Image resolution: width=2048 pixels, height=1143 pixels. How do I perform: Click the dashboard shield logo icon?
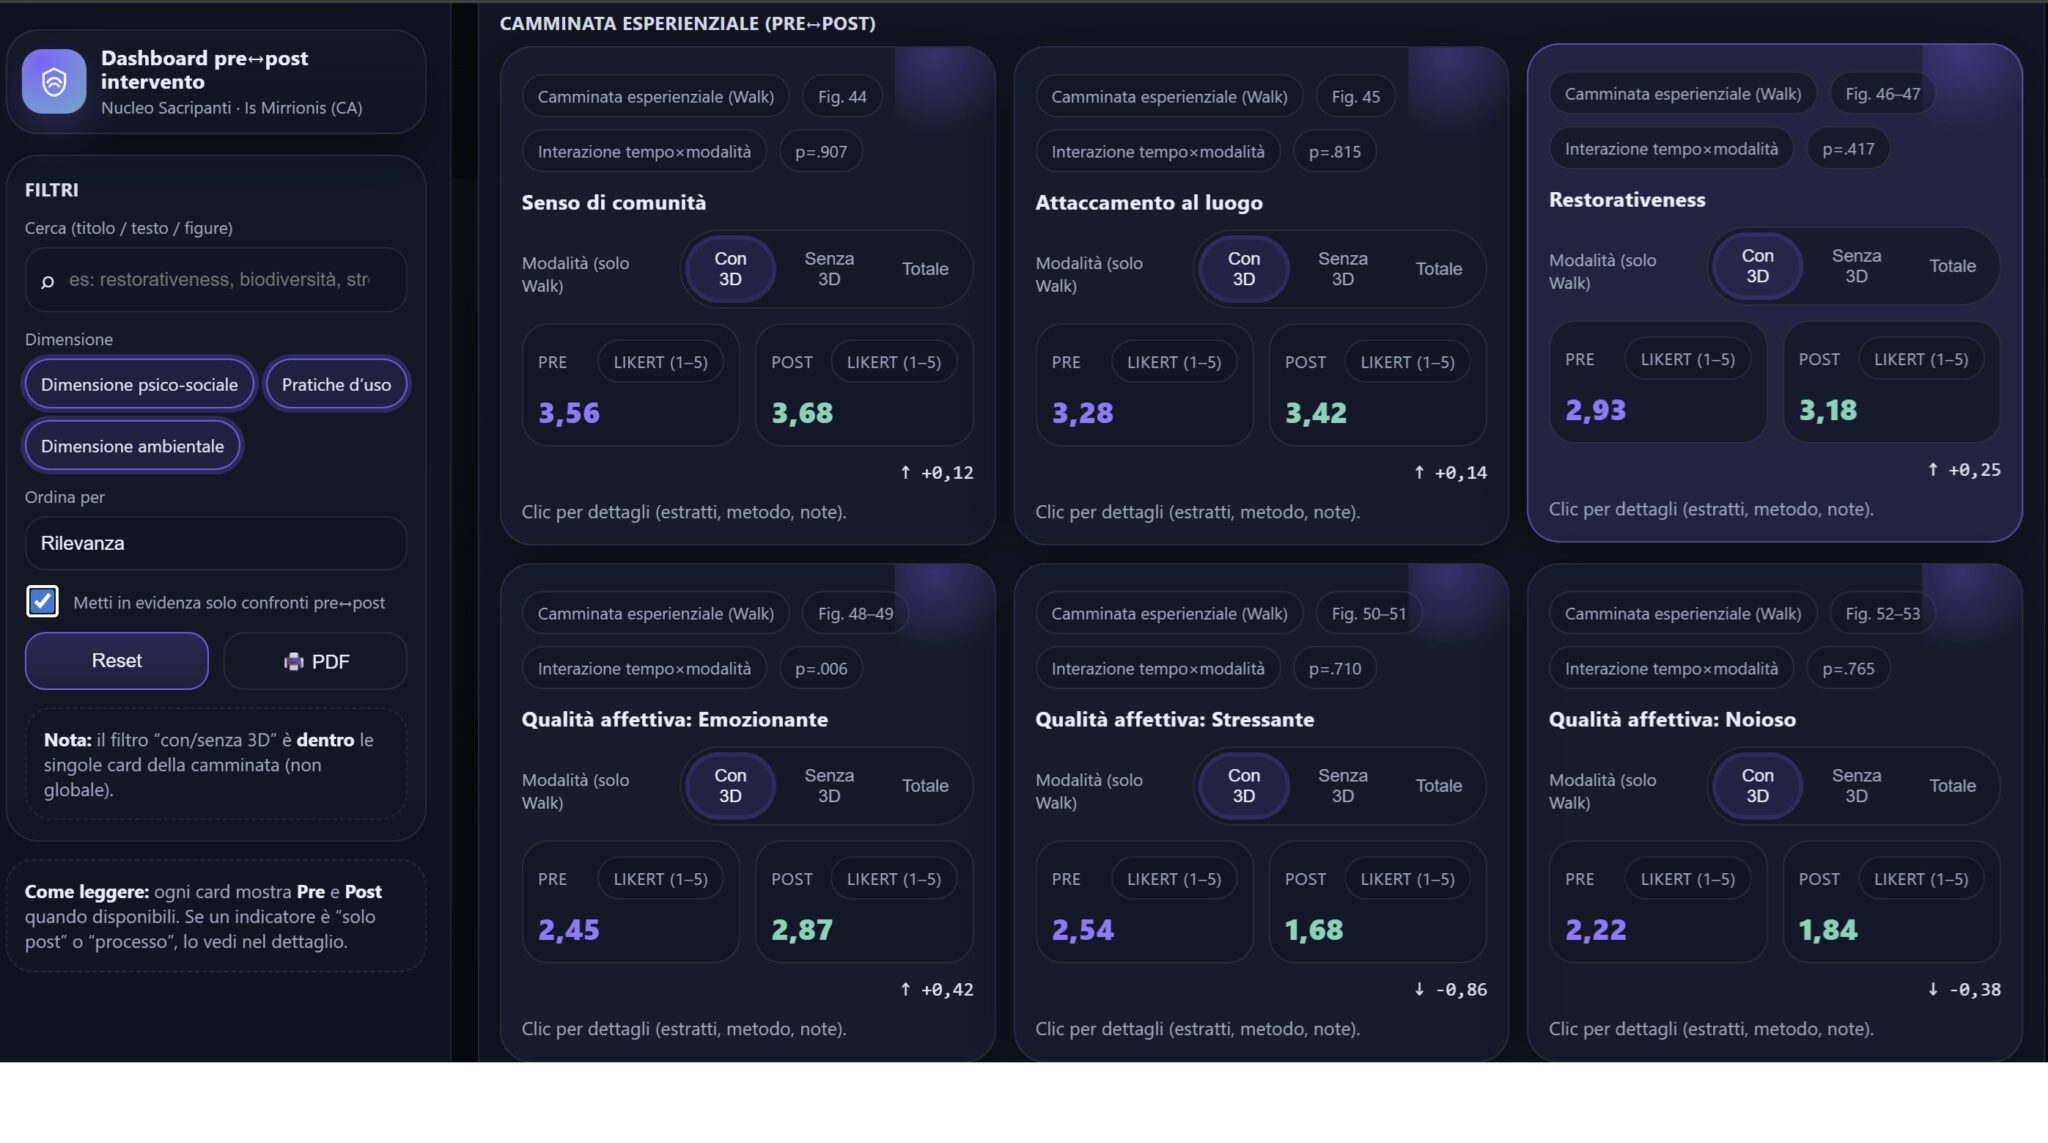click(x=54, y=81)
